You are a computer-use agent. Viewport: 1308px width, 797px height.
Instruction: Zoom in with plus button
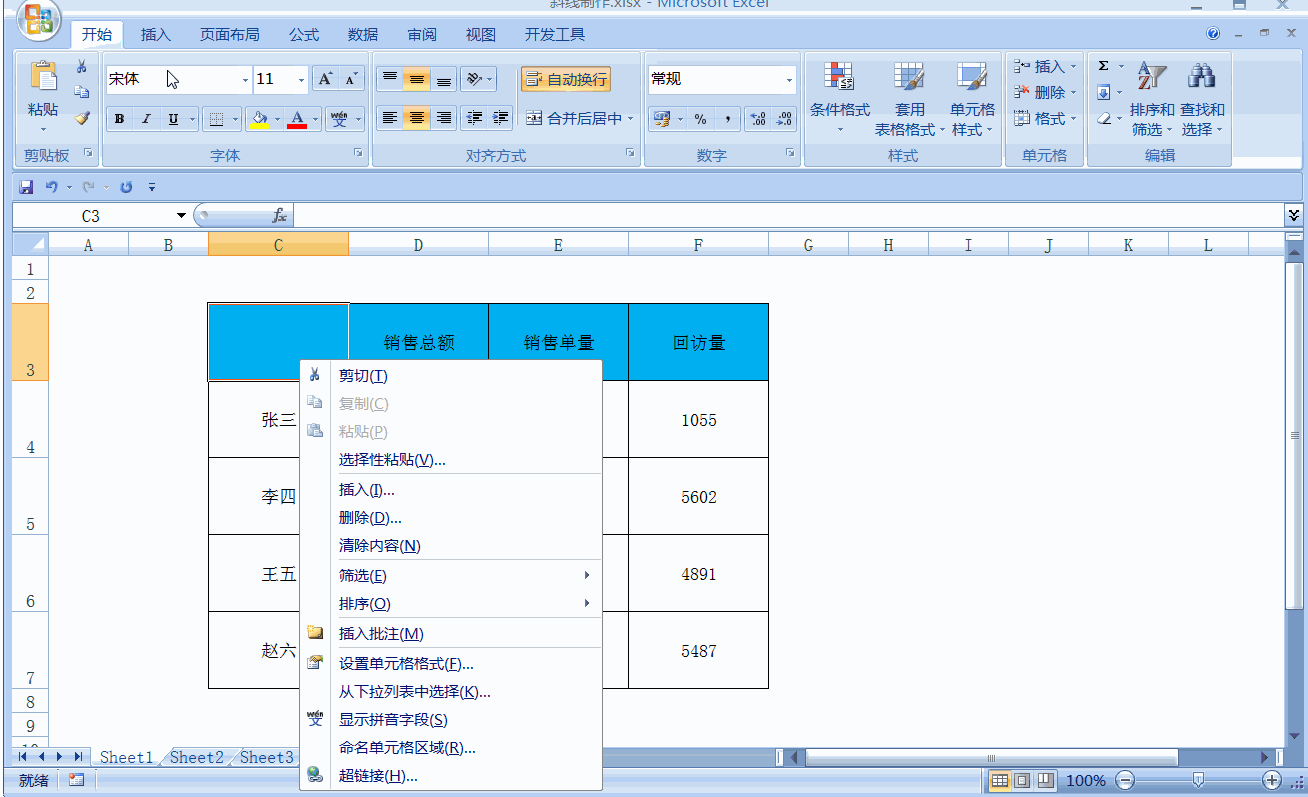click(1272, 780)
